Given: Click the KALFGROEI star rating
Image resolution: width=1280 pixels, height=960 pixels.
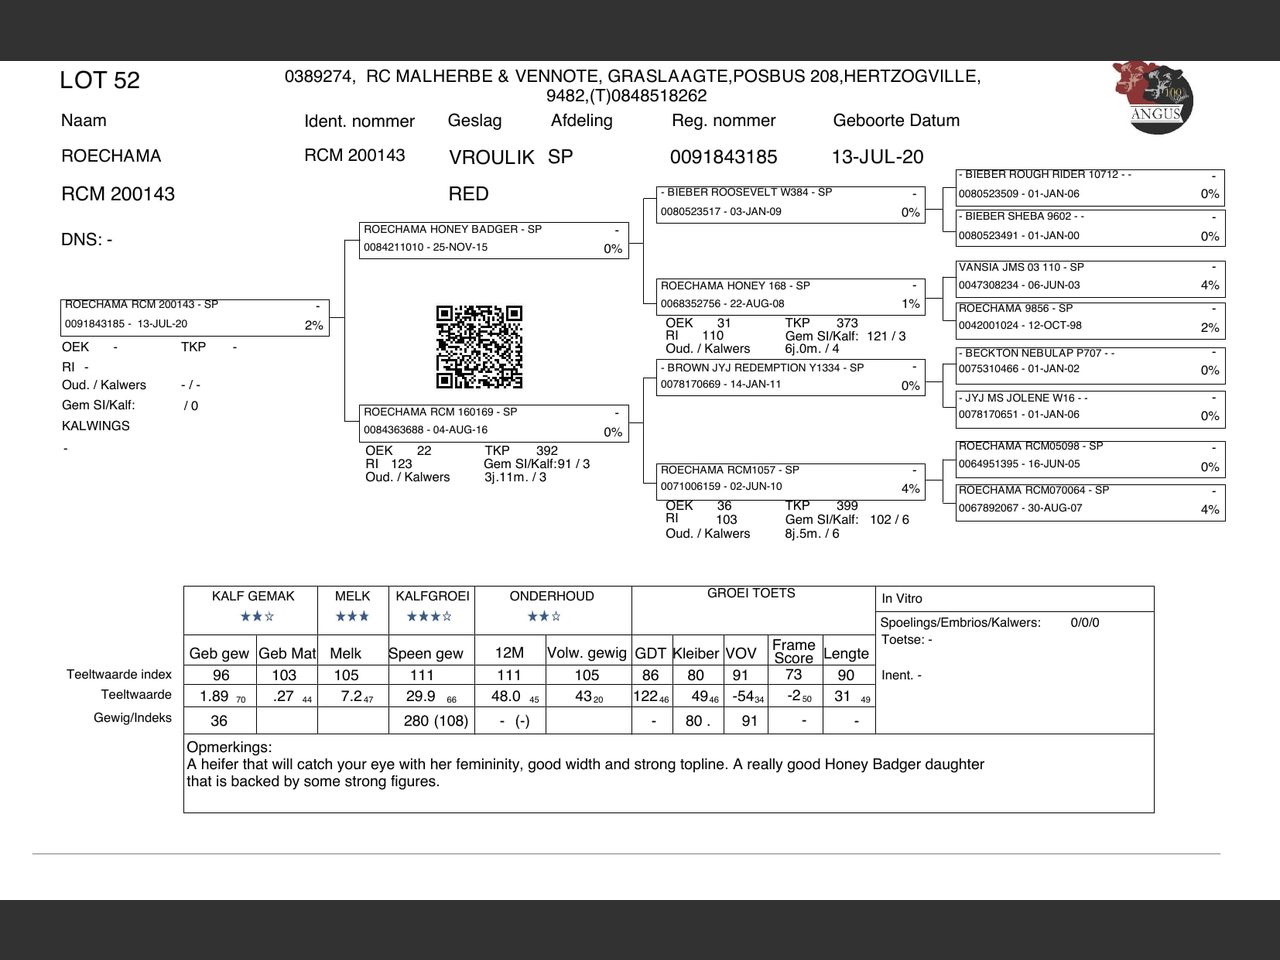Looking at the screenshot, I should (432, 616).
